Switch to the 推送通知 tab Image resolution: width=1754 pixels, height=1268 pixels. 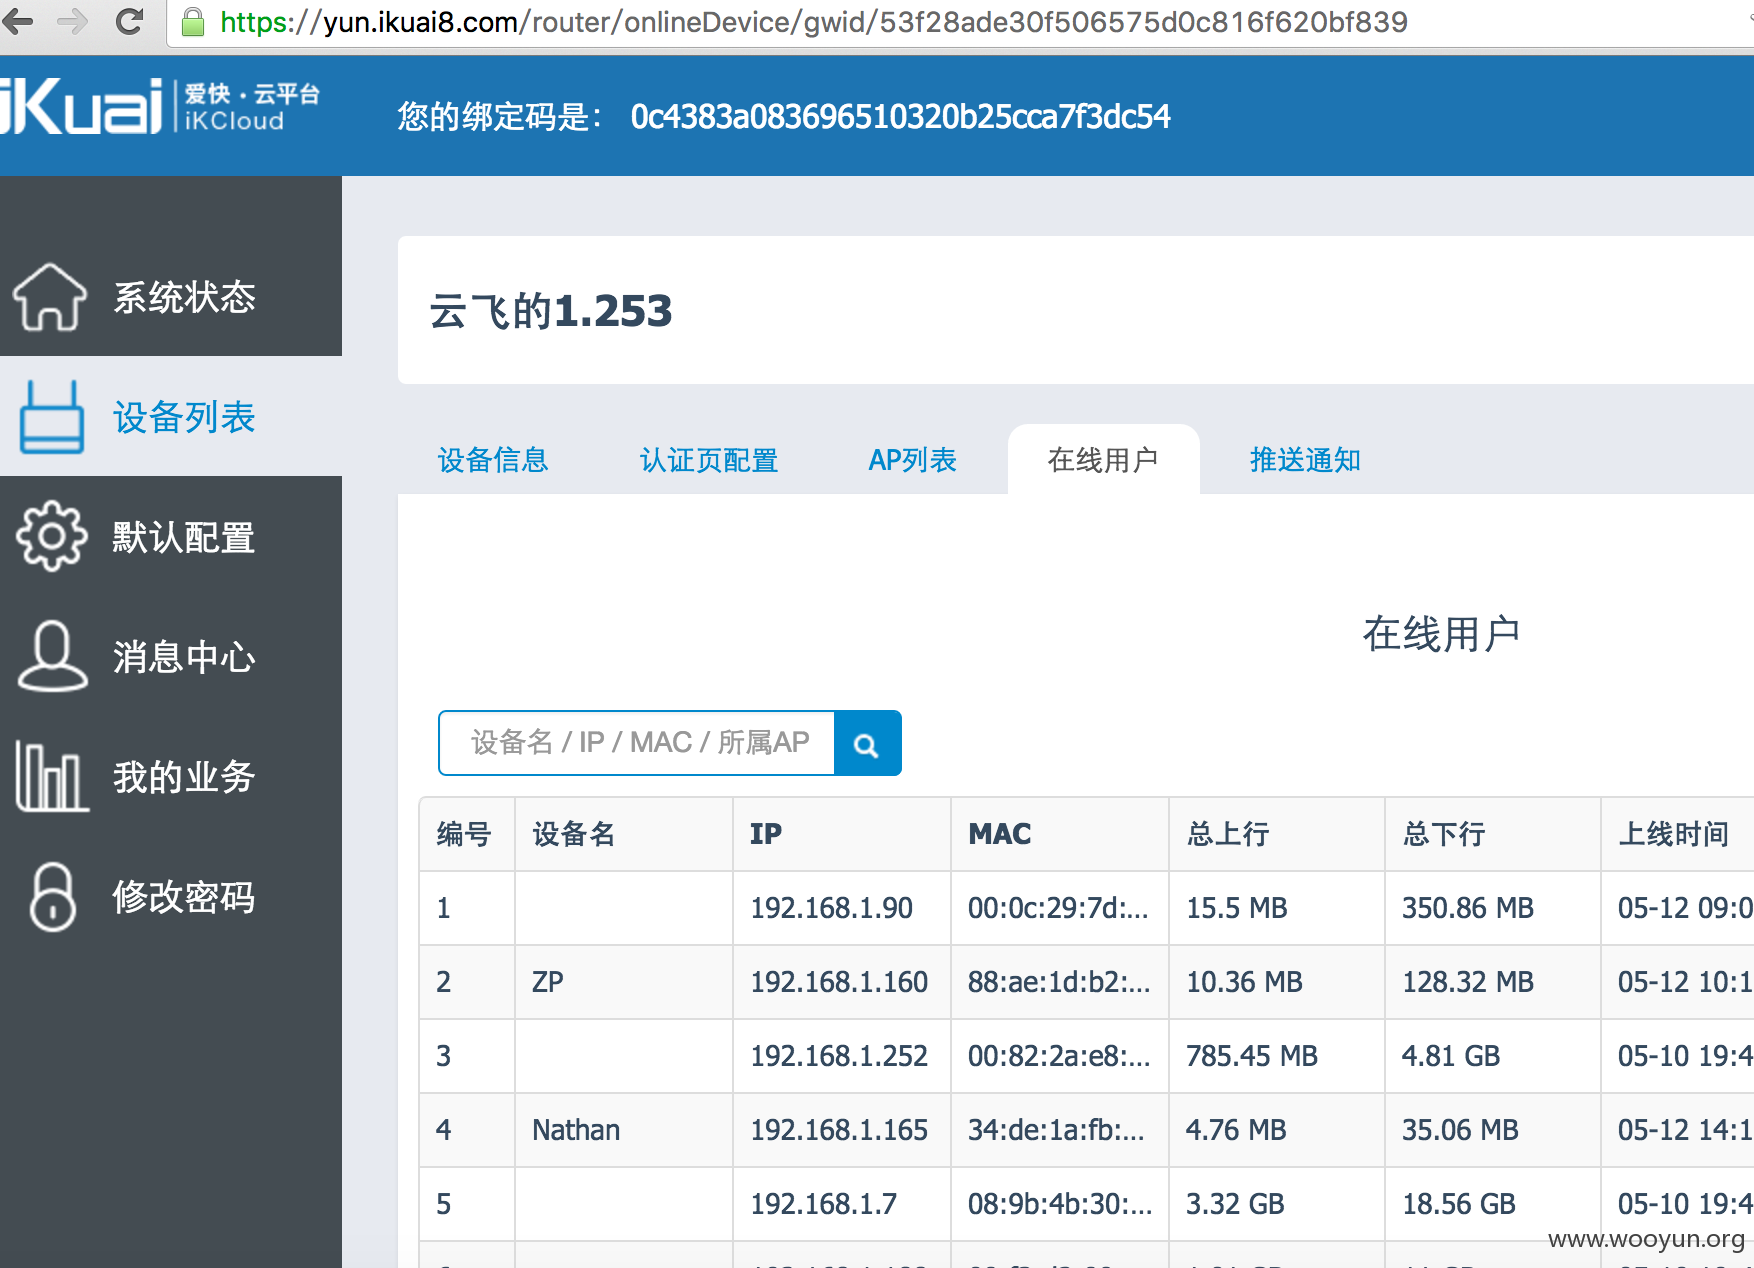1305,460
